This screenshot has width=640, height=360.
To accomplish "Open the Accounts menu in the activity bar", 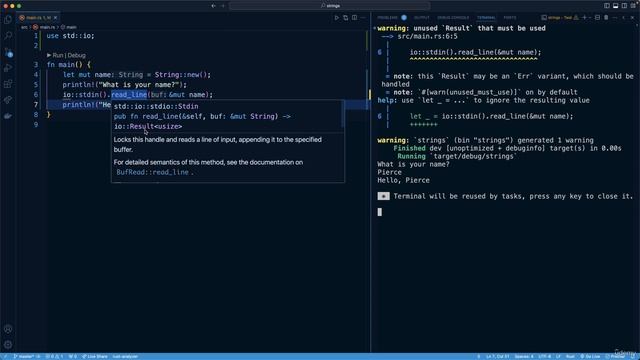I will [x=8, y=329].
